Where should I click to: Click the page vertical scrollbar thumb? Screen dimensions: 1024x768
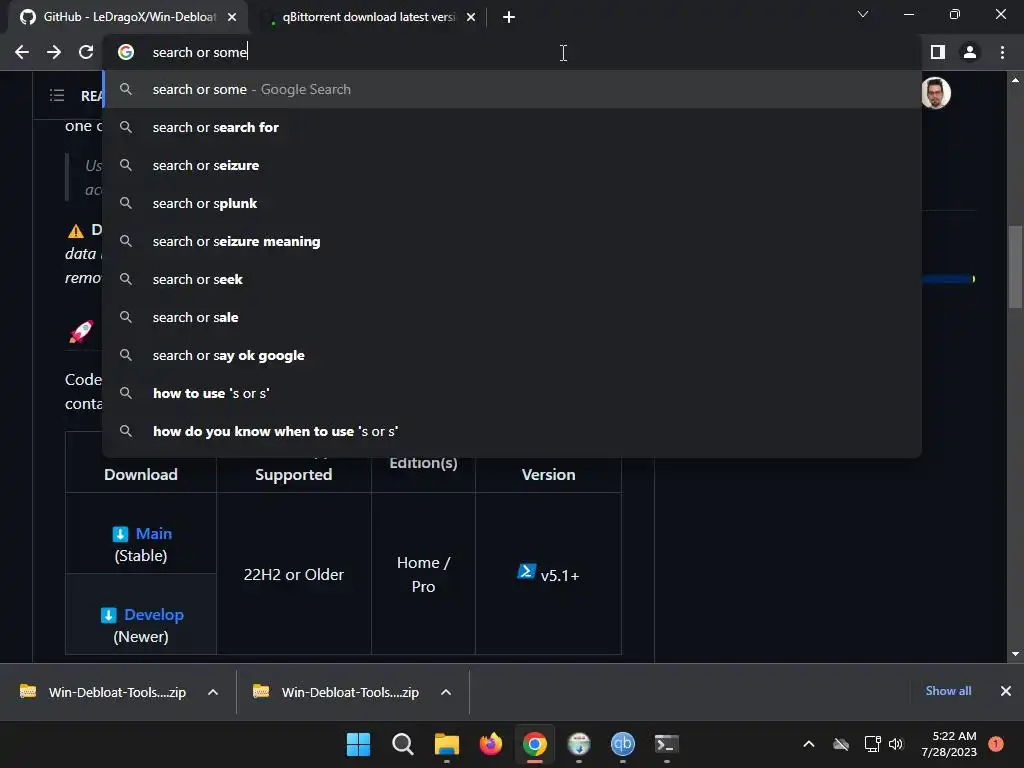(1015, 267)
